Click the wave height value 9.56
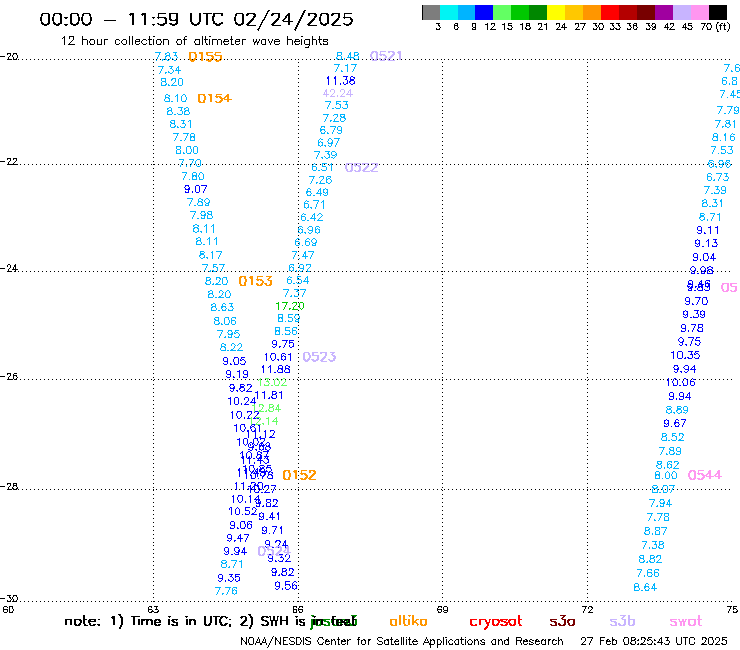Screen dimensions: 740x650 click(286, 586)
